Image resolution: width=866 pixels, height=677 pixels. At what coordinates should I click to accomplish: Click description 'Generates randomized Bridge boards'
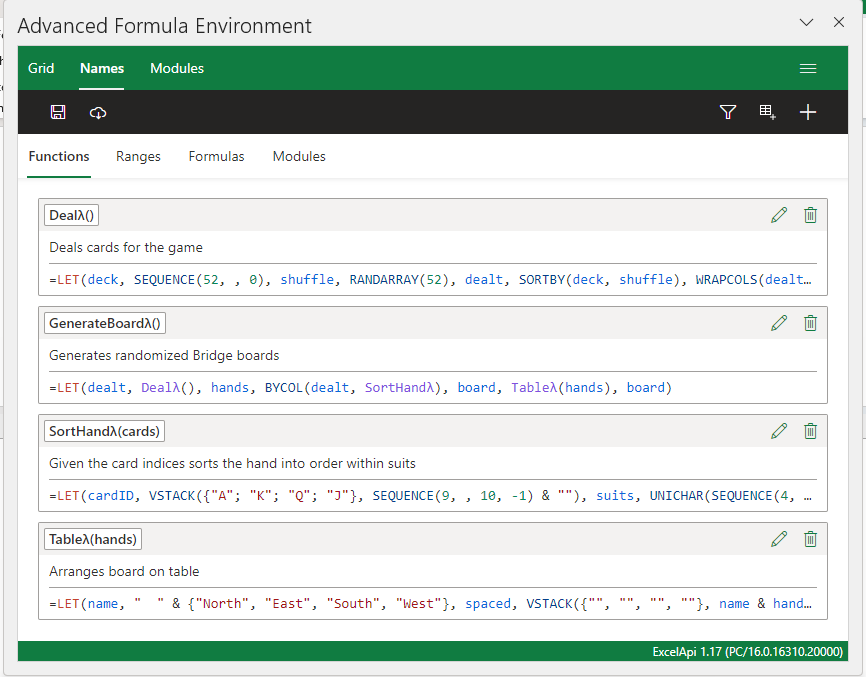164,356
